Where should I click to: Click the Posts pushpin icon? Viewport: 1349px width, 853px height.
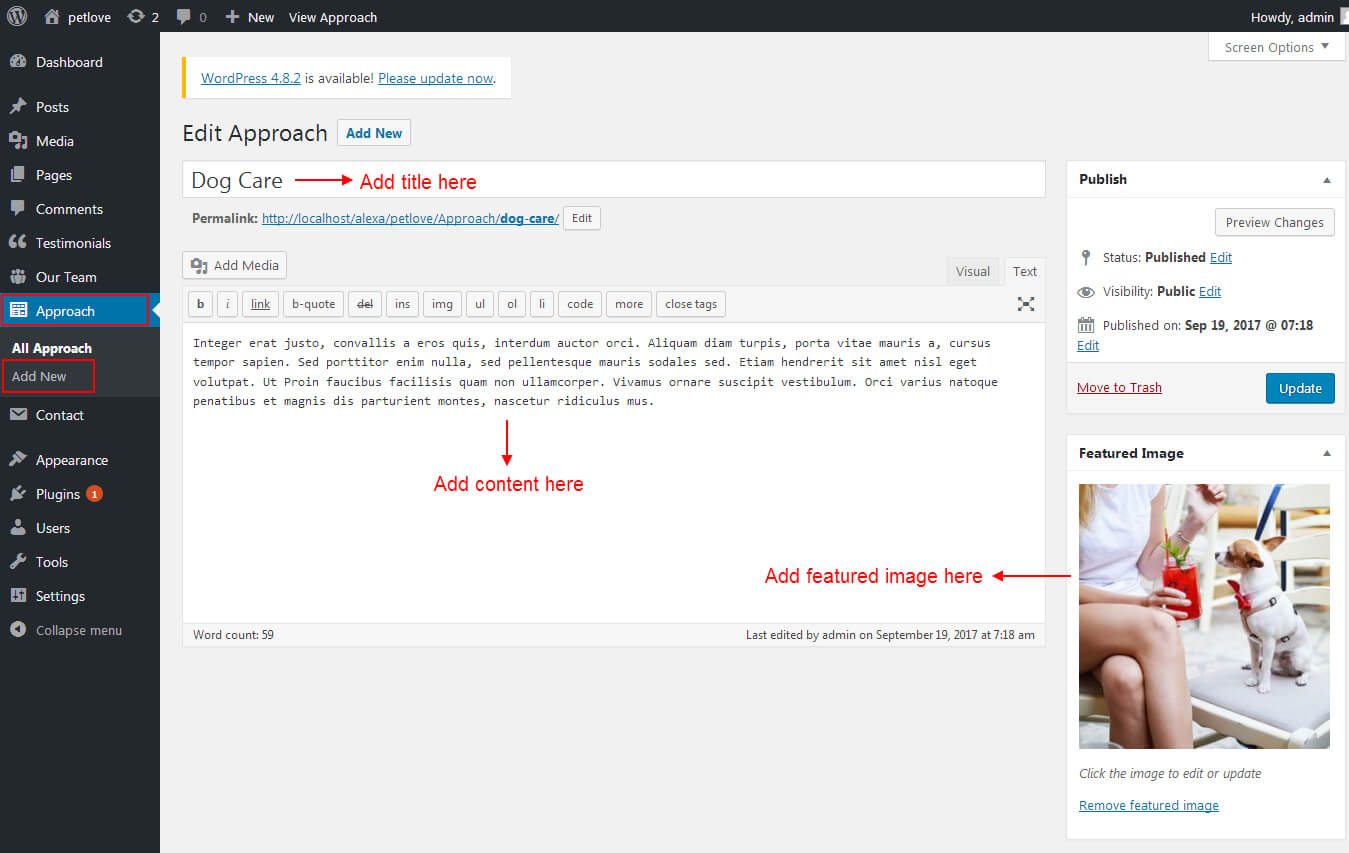point(18,107)
